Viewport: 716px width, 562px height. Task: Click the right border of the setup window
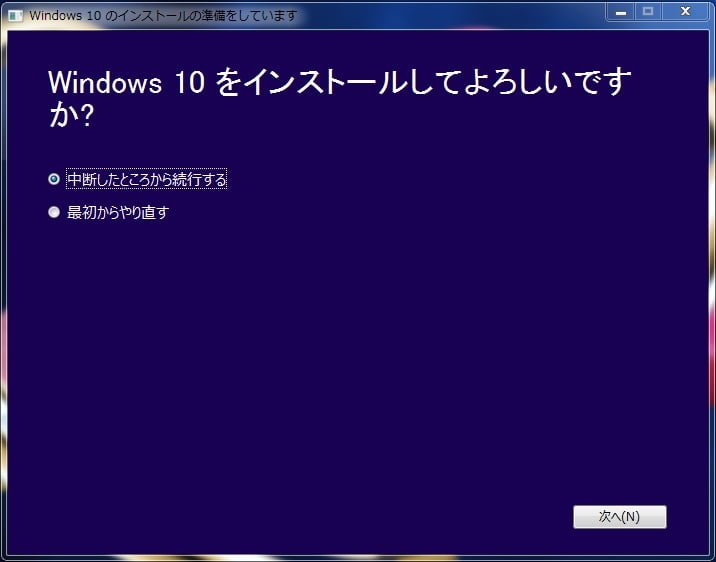(711, 300)
